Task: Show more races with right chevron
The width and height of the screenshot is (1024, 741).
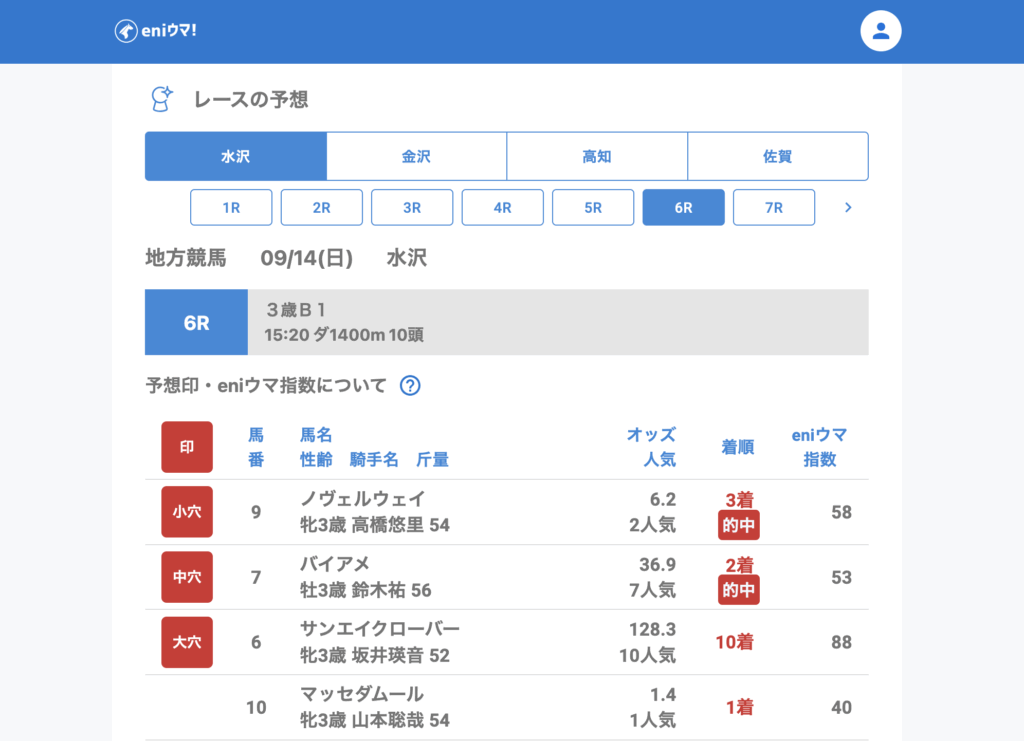Action: [x=848, y=208]
